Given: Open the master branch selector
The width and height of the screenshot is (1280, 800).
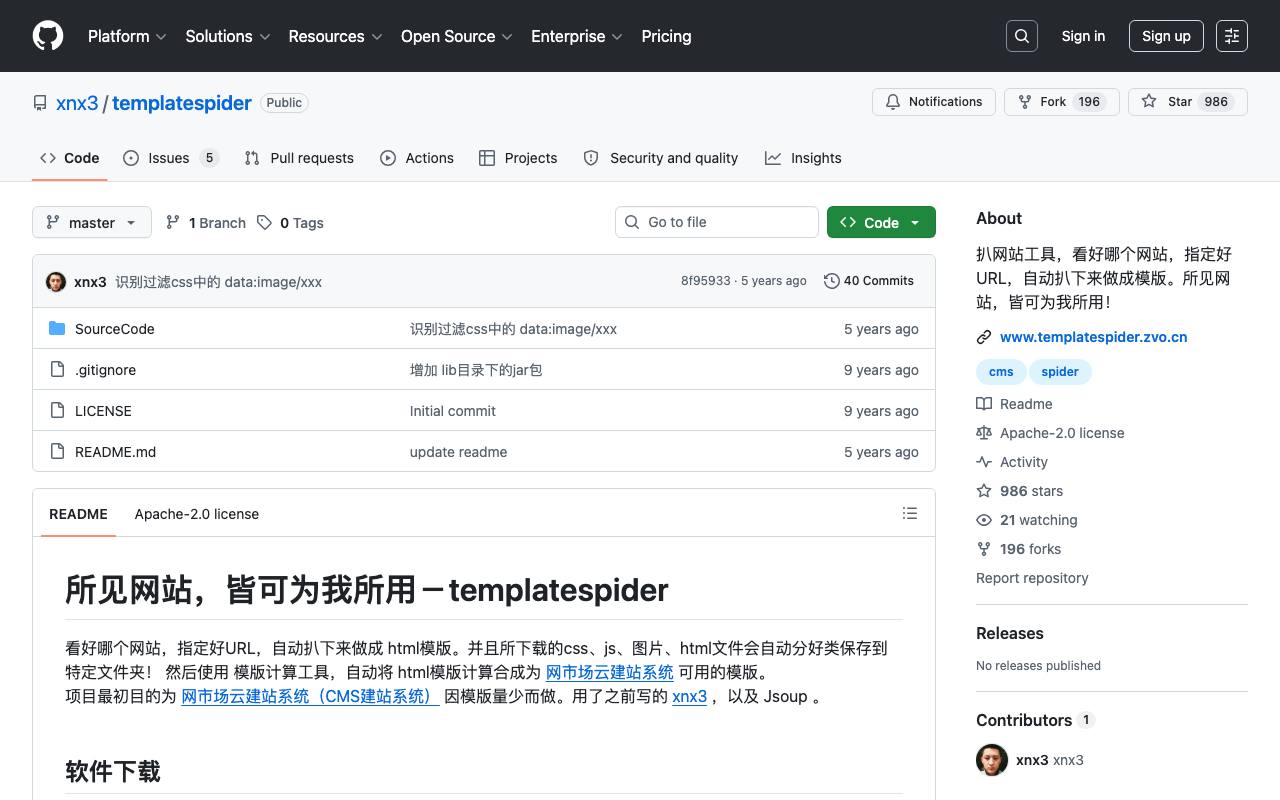Looking at the screenshot, I should [92, 222].
